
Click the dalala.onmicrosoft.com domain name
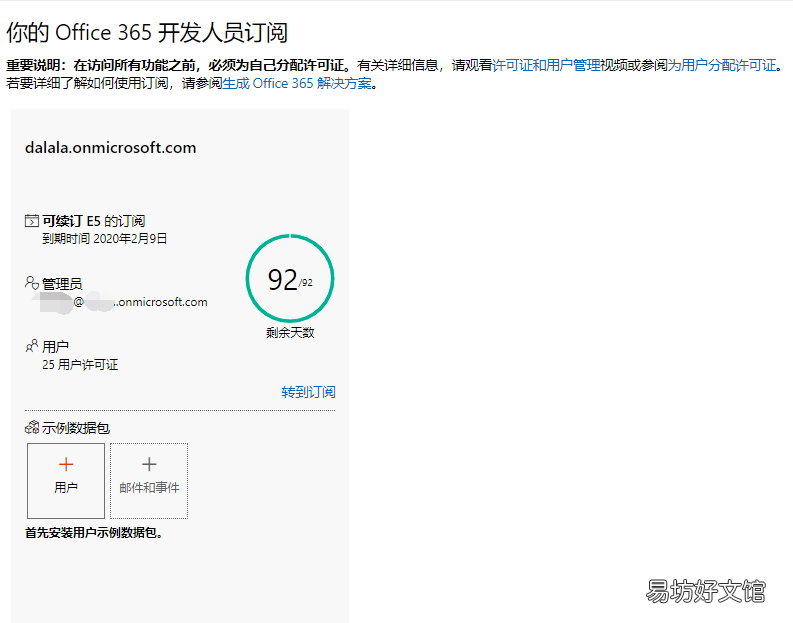(110, 148)
